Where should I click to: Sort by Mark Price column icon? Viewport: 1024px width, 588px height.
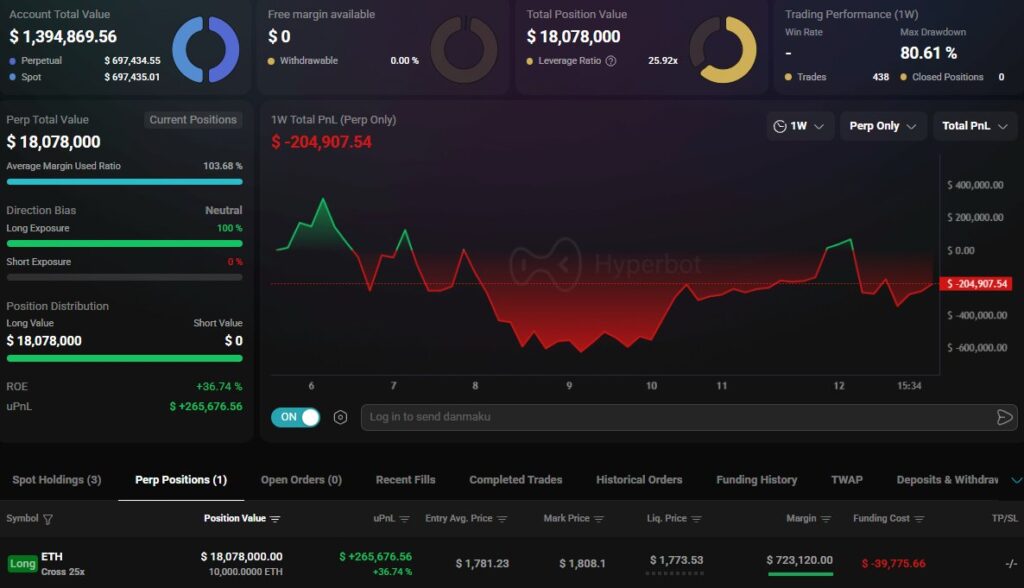(x=599, y=519)
